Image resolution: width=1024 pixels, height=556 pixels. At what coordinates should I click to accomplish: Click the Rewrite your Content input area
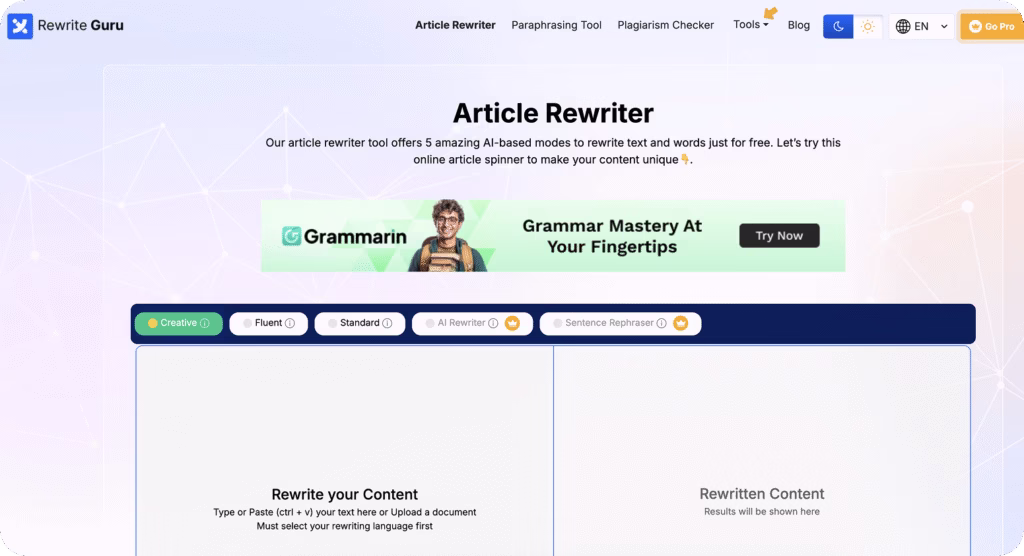(344, 450)
